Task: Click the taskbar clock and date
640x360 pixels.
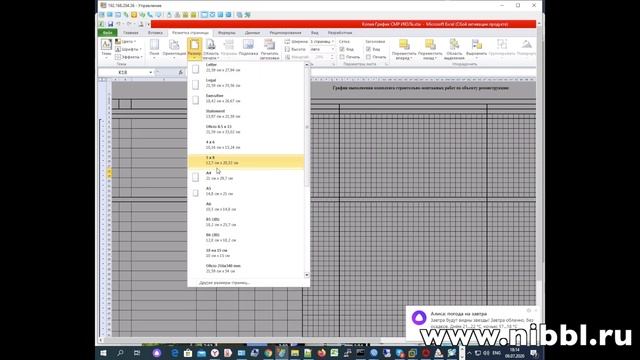Action: pyautogui.click(x=515, y=353)
